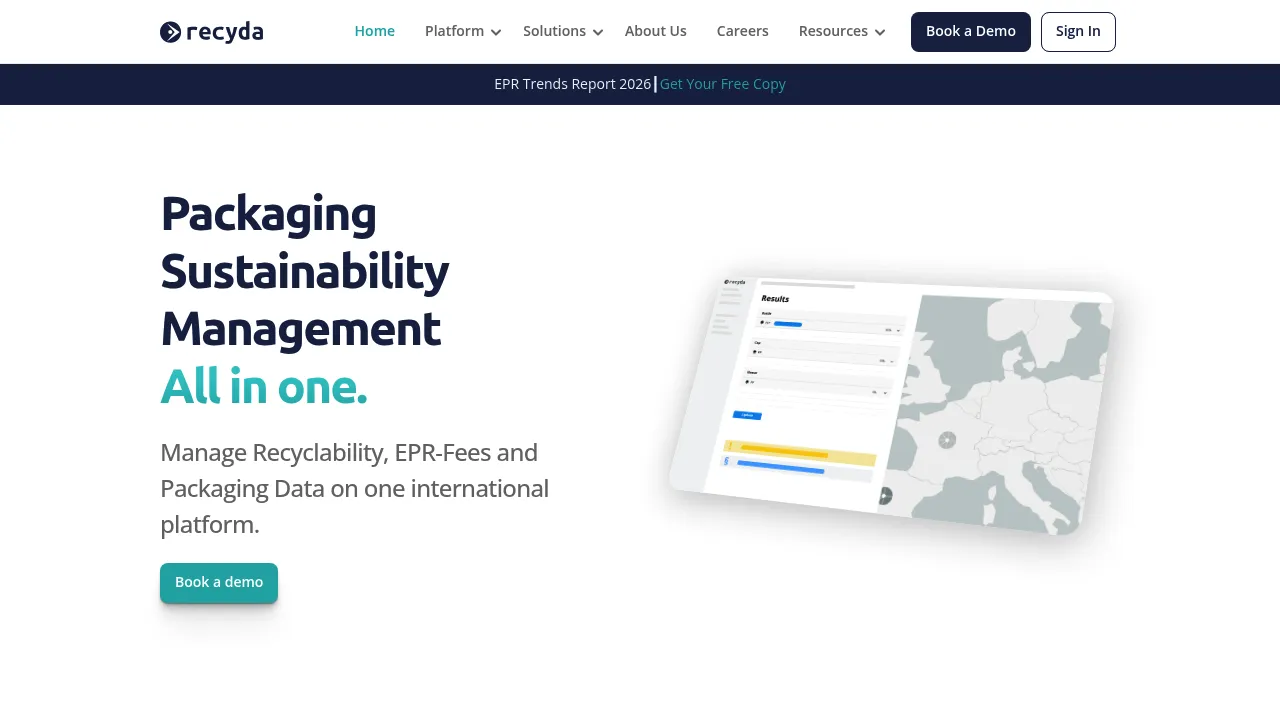
Task: Open the Resources menu
Action: tap(833, 31)
